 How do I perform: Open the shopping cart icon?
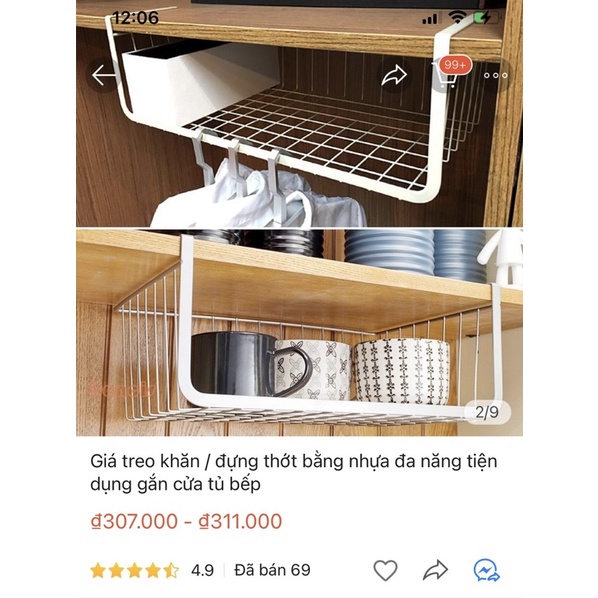[x=444, y=77]
